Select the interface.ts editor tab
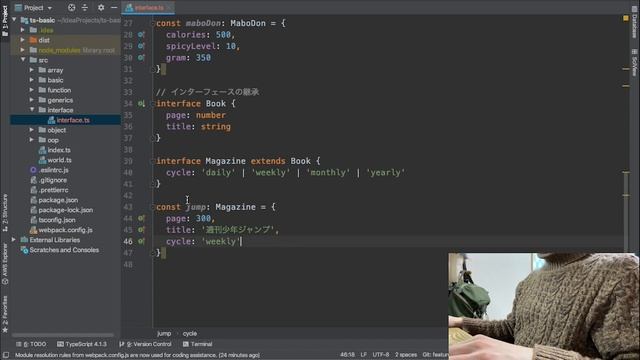Viewport: 640px width, 360px height. (x=148, y=7)
